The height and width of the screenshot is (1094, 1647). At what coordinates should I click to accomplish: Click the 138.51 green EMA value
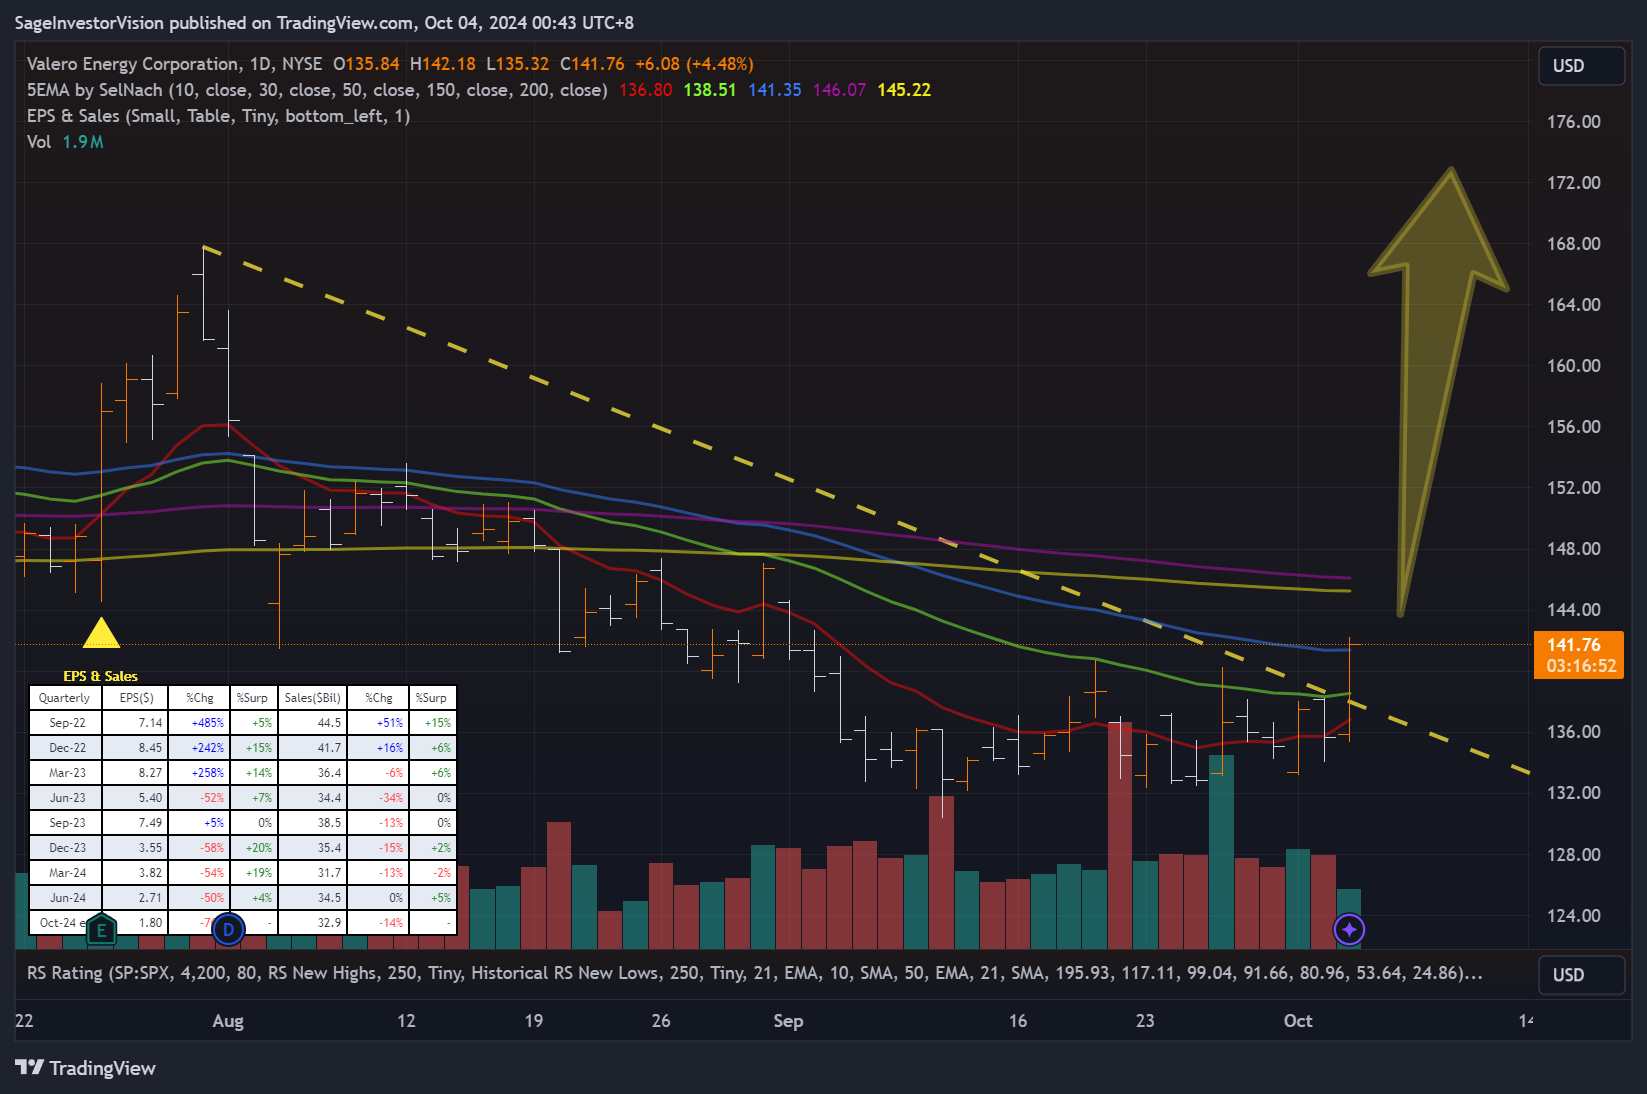pyautogui.click(x=710, y=90)
